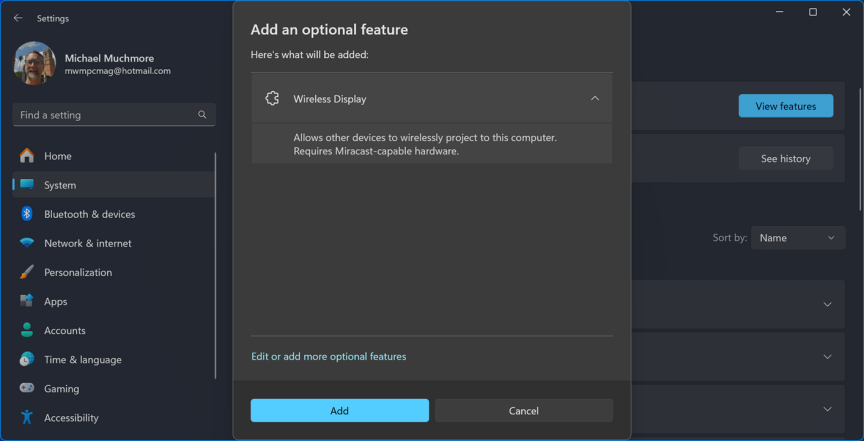The width and height of the screenshot is (864, 441).
Task: Open Gaming settings
Action: point(114,389)
